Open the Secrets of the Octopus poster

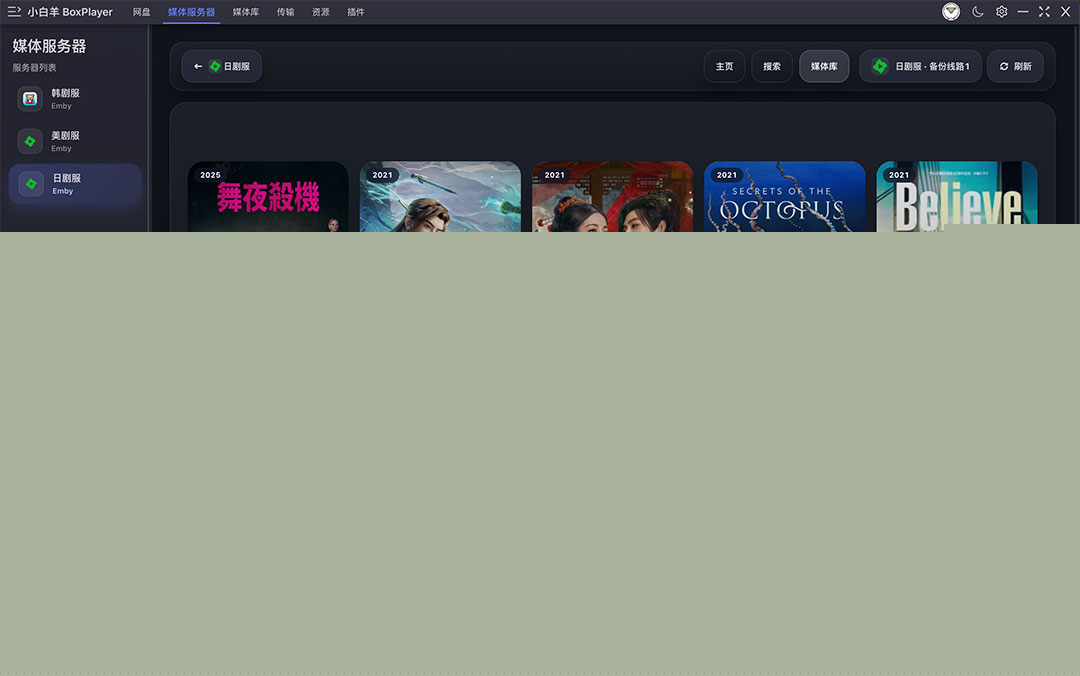[x=785, y=196]
